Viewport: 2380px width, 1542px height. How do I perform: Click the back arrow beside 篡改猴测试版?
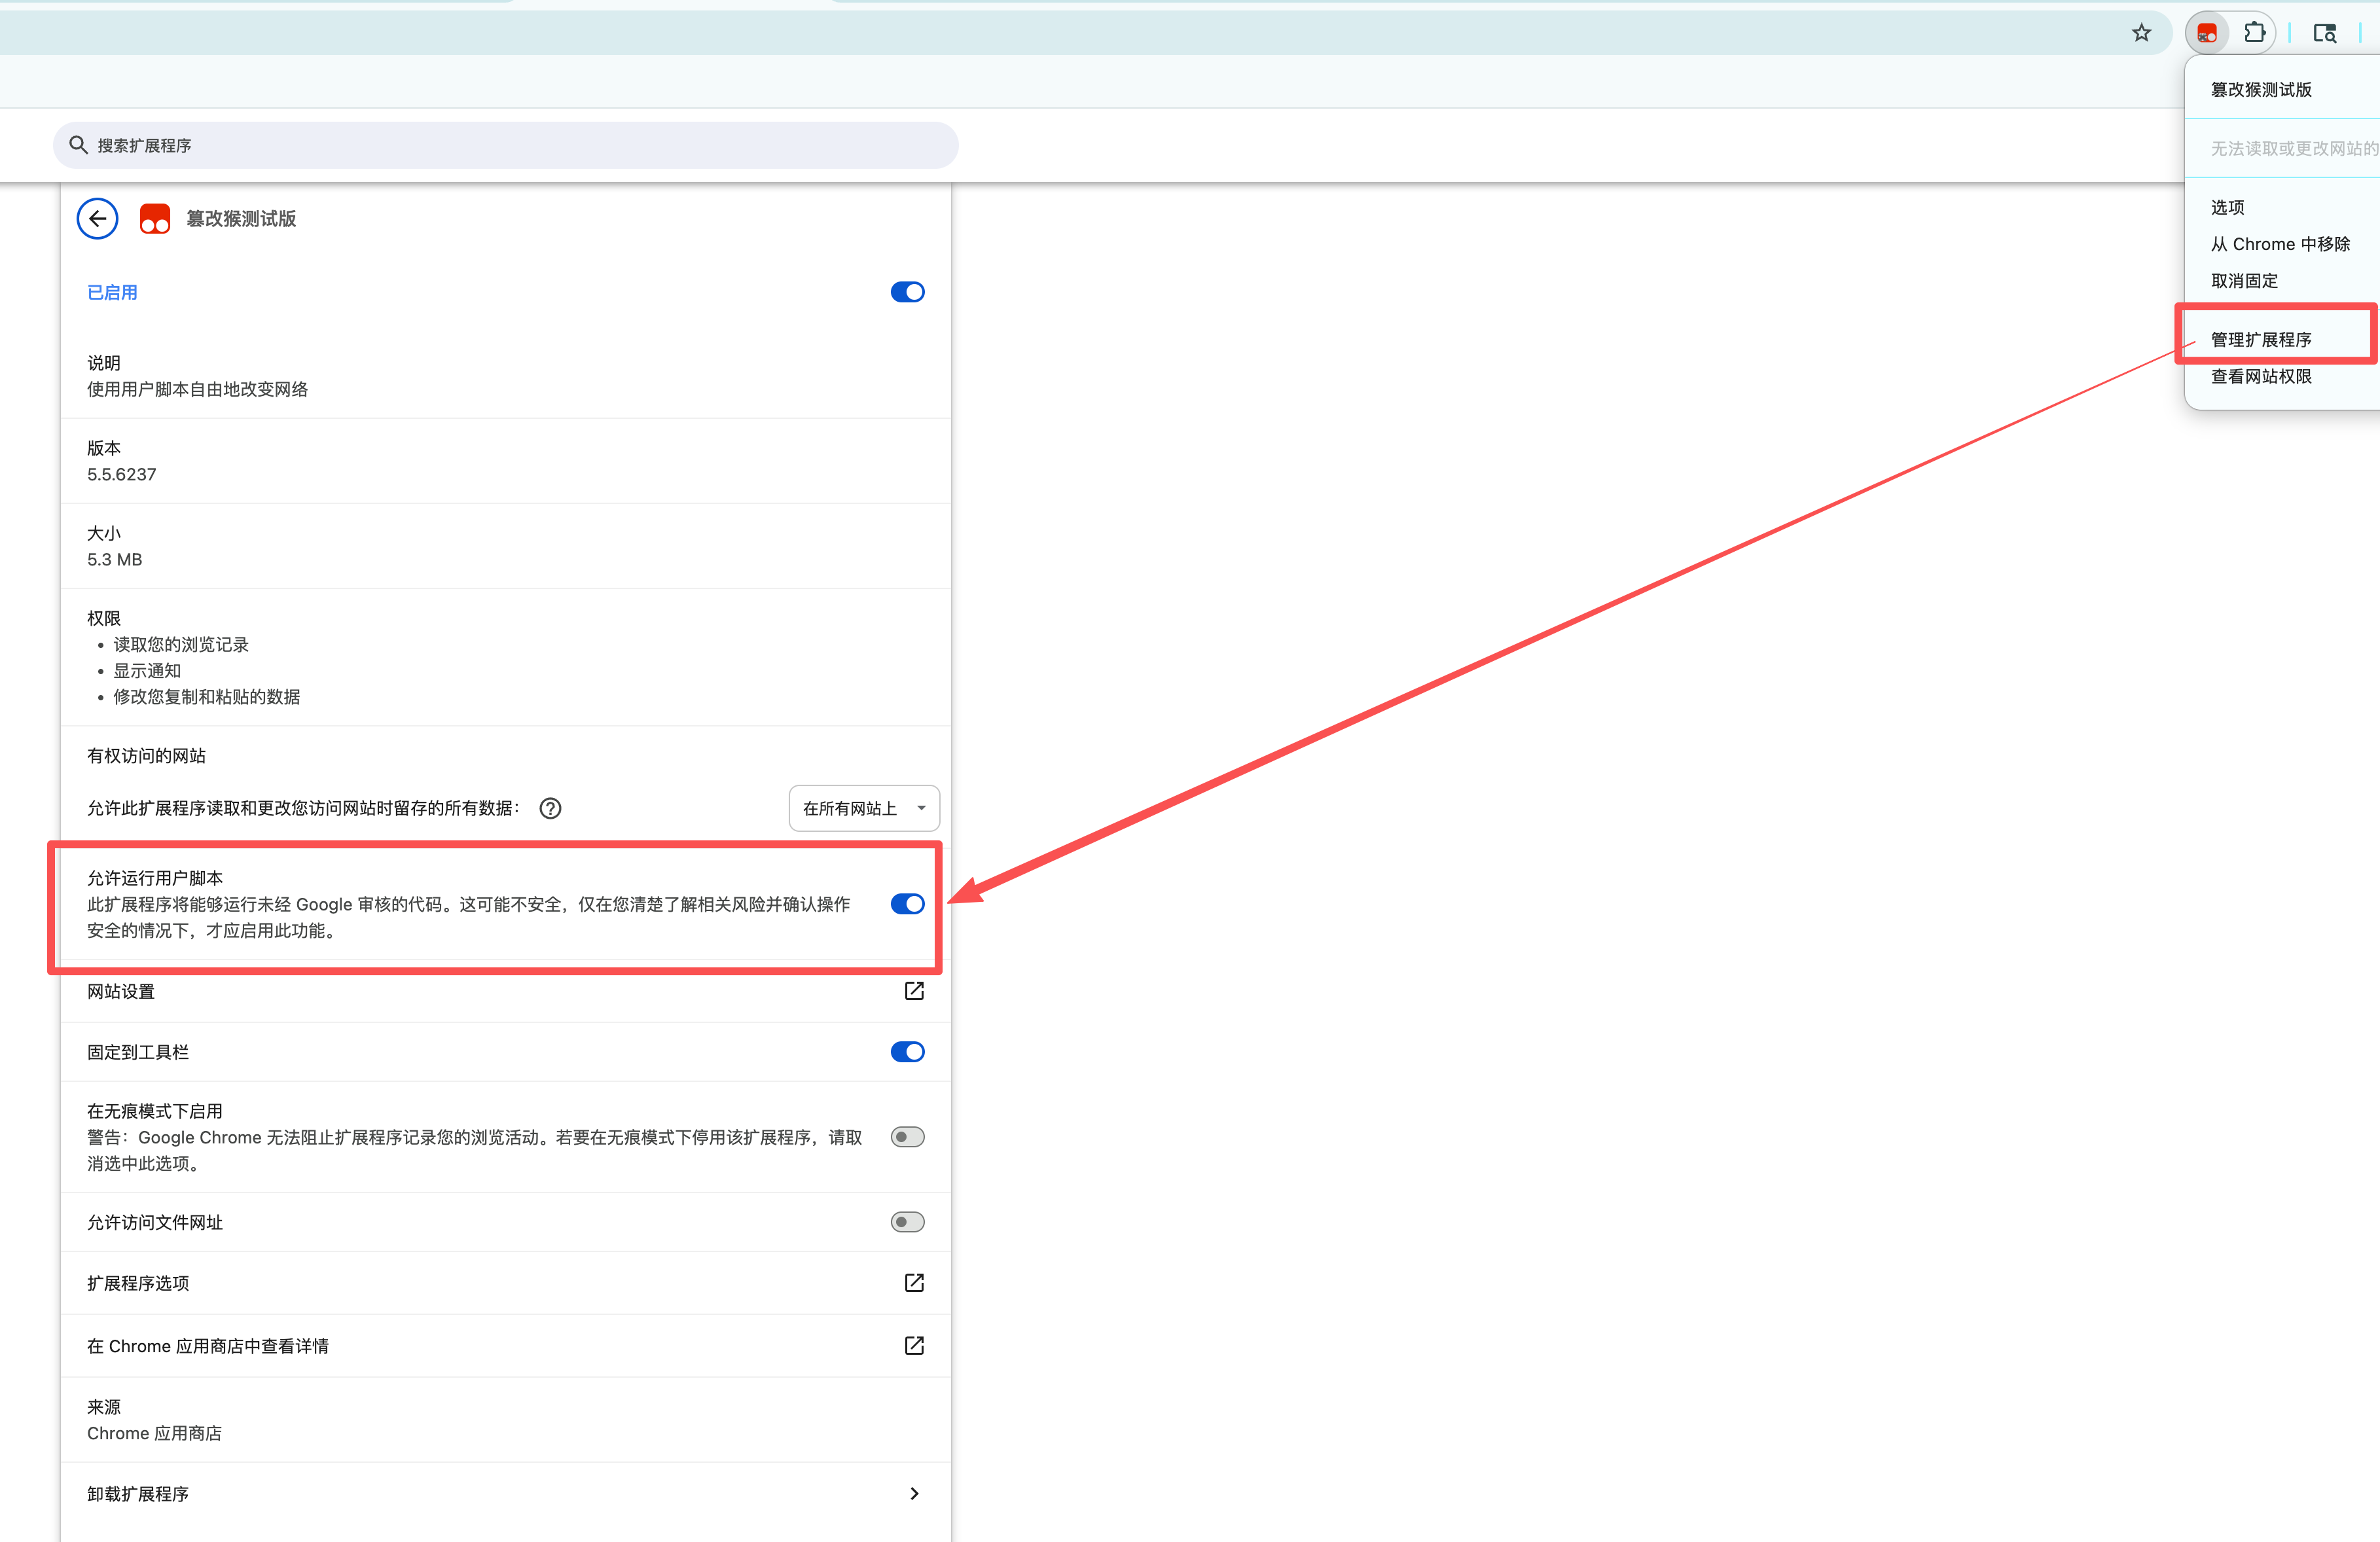98,219
